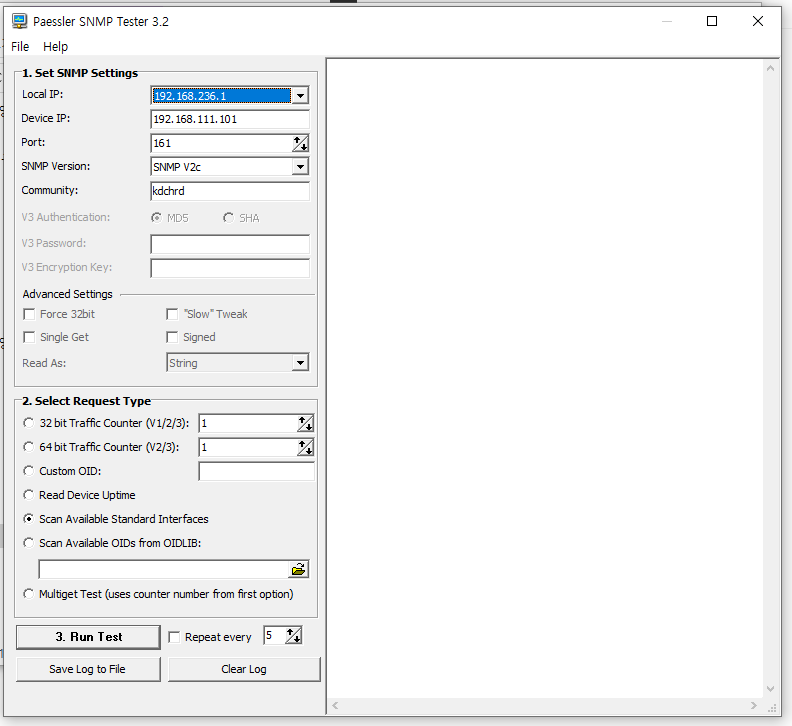
Task: Close the SNMP Tester window
Action: pos(758,21)
